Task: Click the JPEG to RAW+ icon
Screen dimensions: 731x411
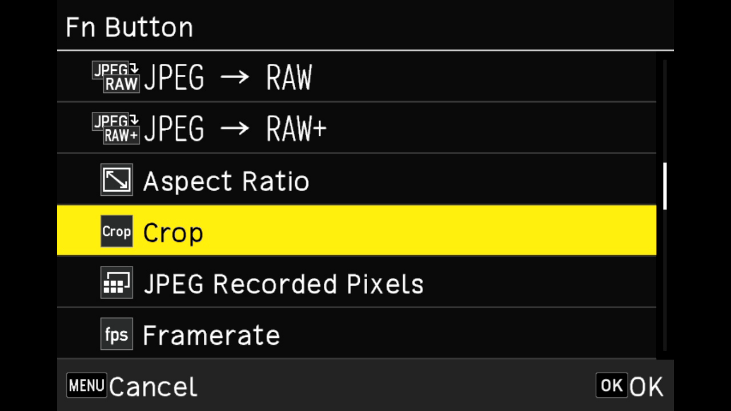Action: [116, 128]
